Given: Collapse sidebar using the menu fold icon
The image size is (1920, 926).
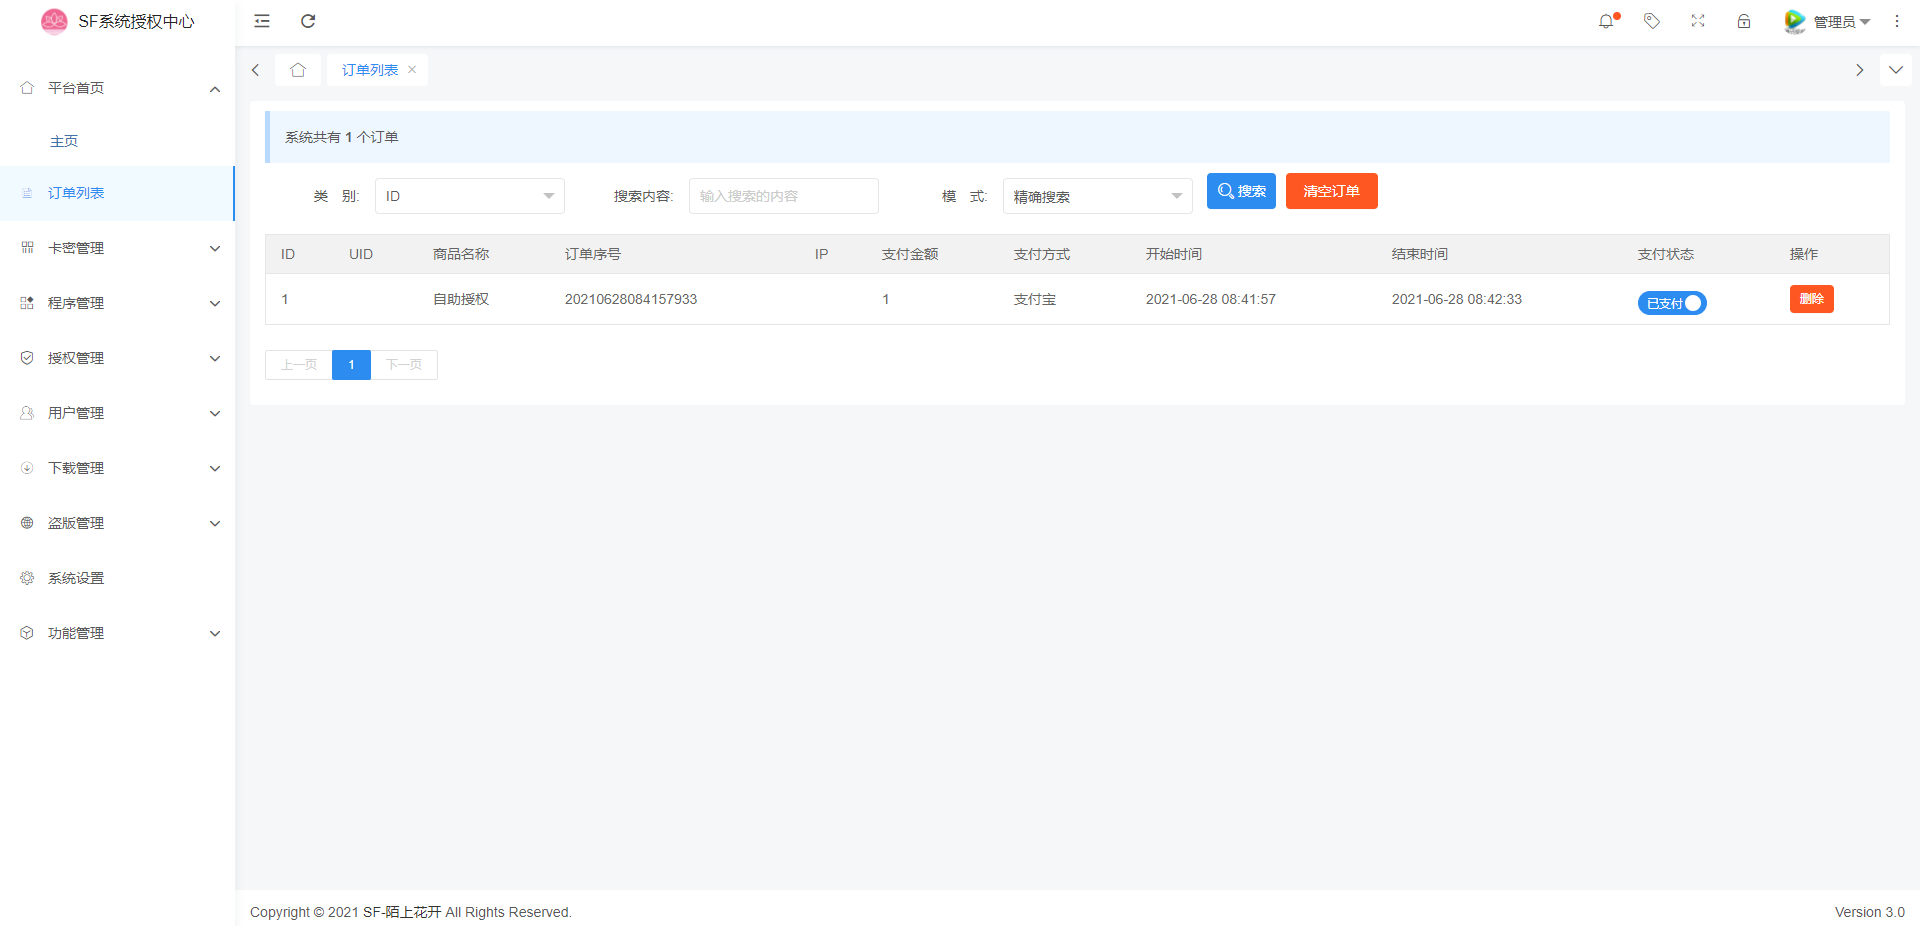Looking at the screenshot, I should [262, 21].
